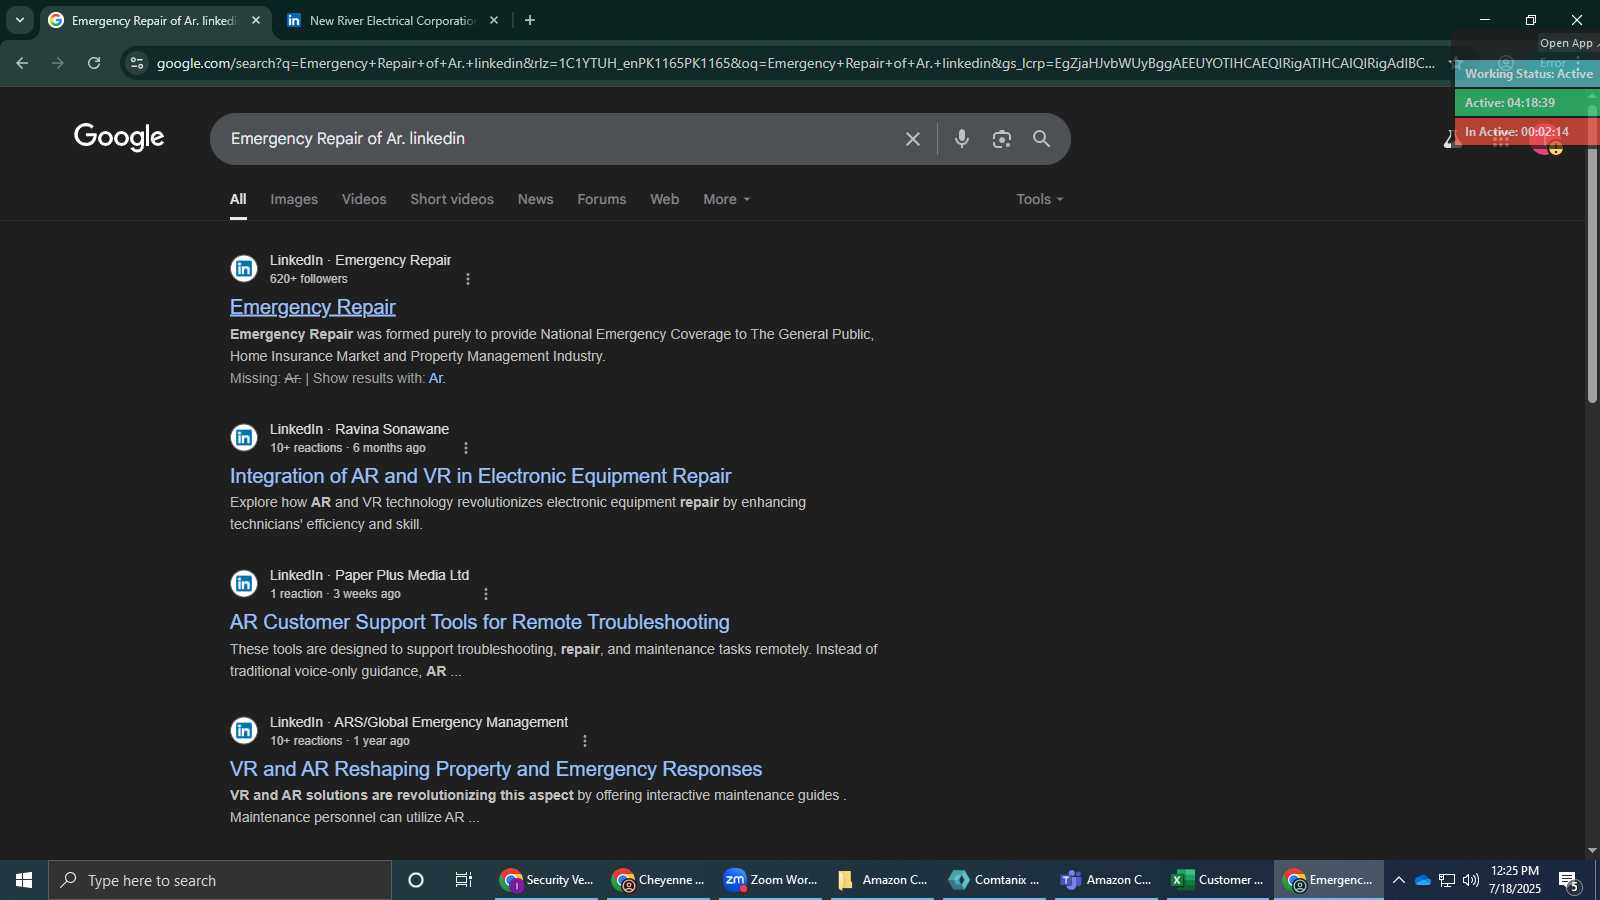Switch to Comtanix taskbar app
Image resolution: width=1600 pixels, height=900 pixels.
tap(995, 880)
